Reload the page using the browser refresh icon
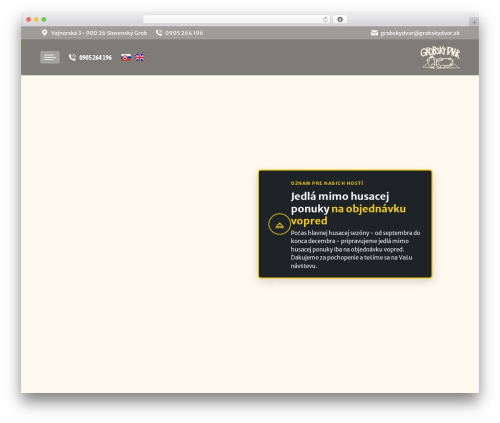The height and width of the screenshot is (423, 500). (325, 19)
